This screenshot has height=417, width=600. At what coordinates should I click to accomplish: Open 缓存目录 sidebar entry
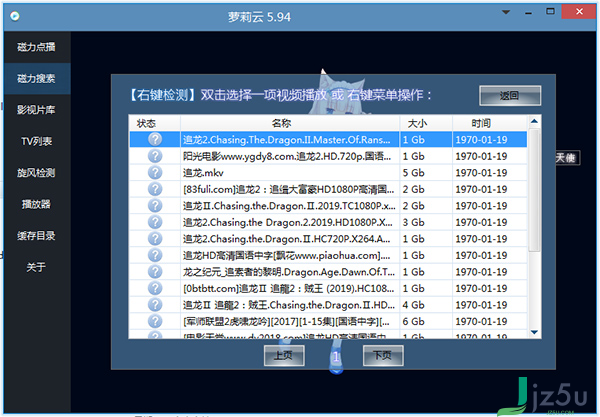pyautogui.click(x=37, y=235)
